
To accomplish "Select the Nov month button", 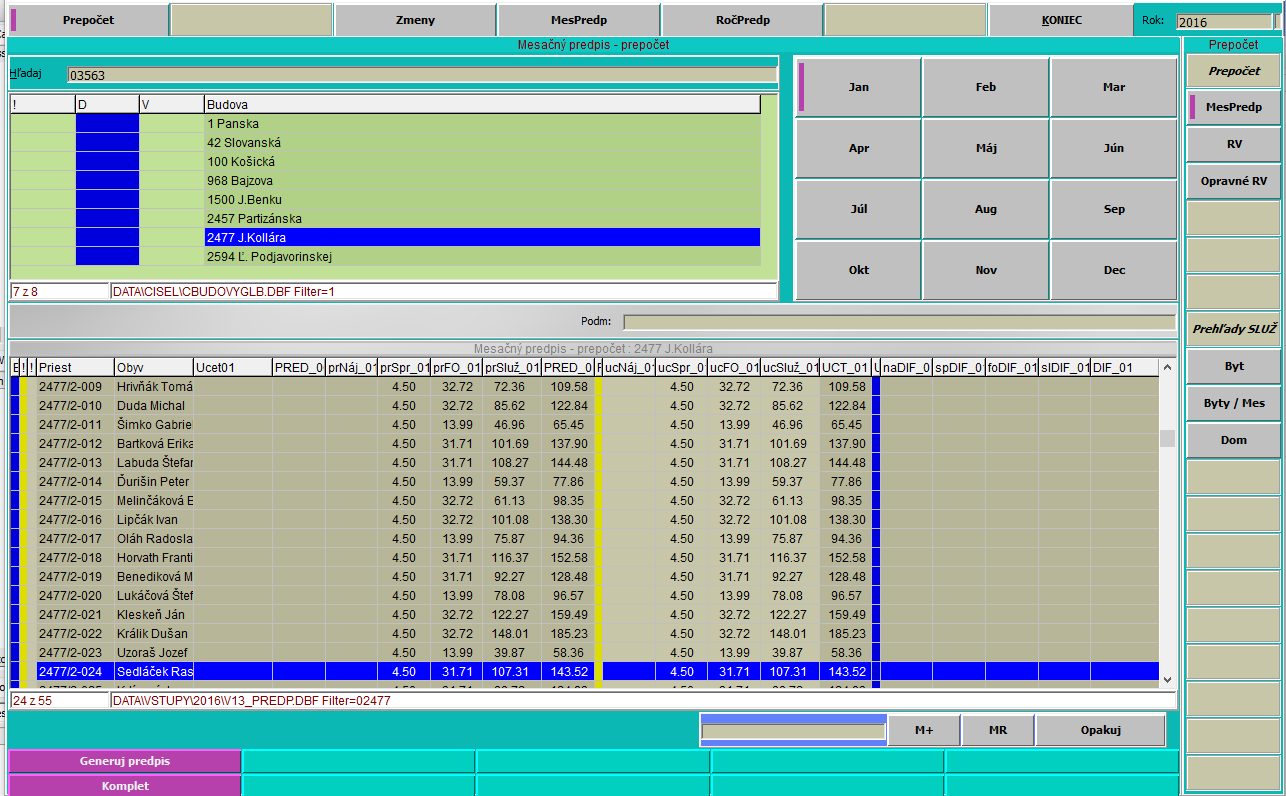I will [x=985, y=270].
